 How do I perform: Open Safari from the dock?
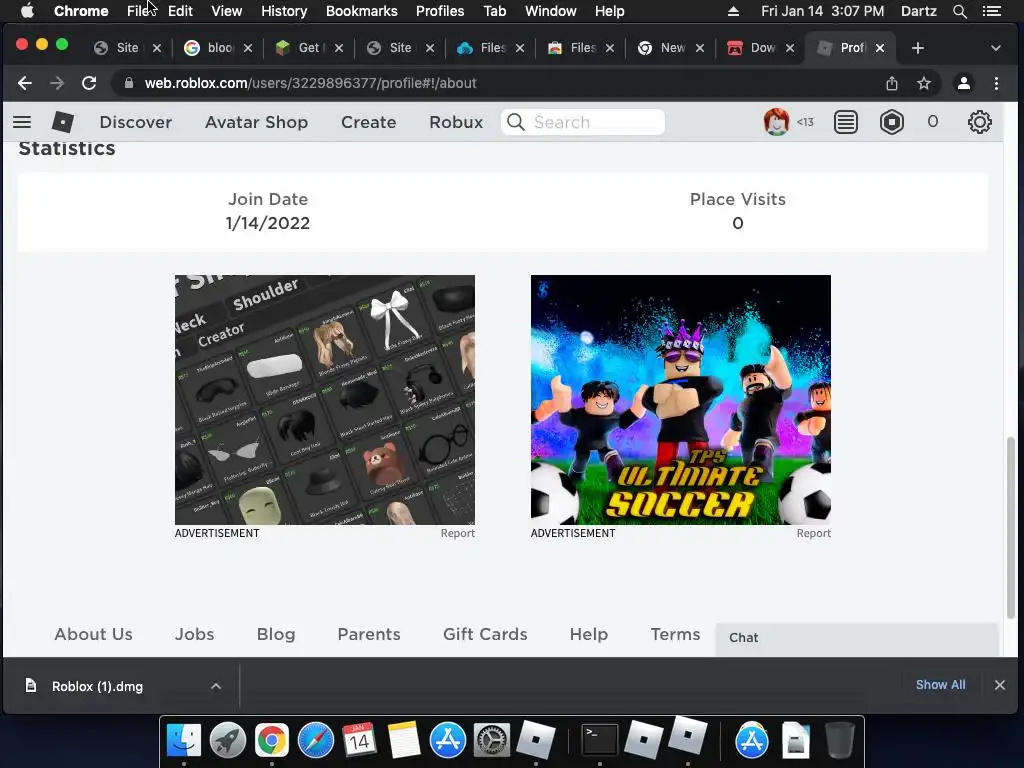point(316,740)
